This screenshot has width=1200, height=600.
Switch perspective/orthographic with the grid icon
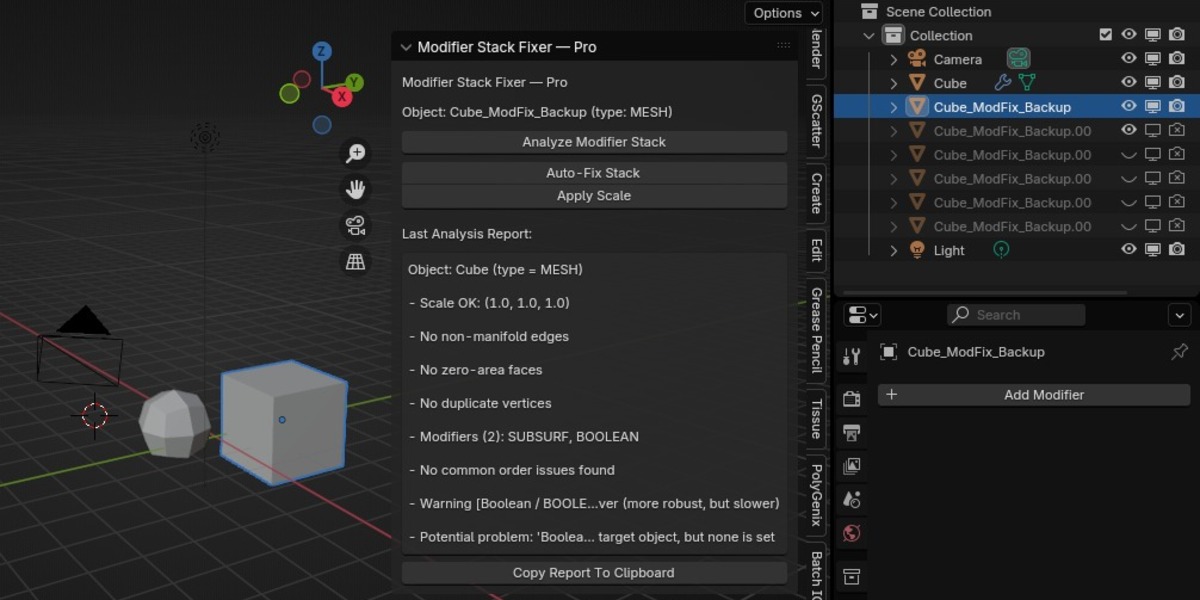point(355,261)
